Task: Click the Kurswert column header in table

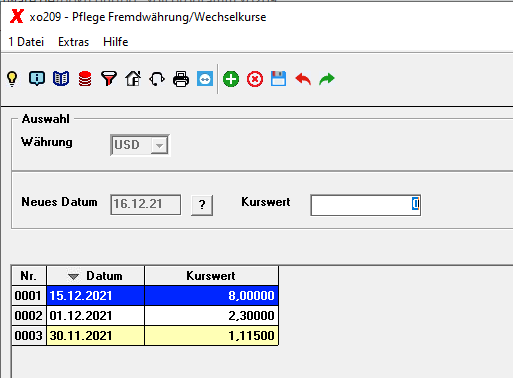Action: 211,276
